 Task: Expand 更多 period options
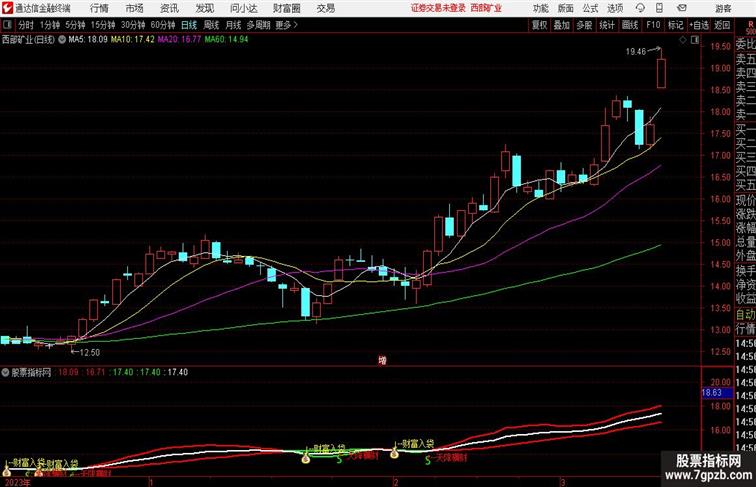(x=286, y=25)
